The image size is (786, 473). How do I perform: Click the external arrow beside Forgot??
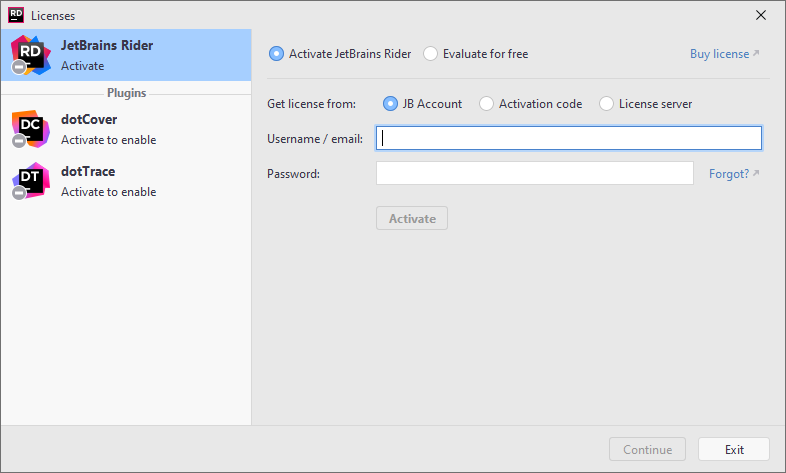click(756, 173)
